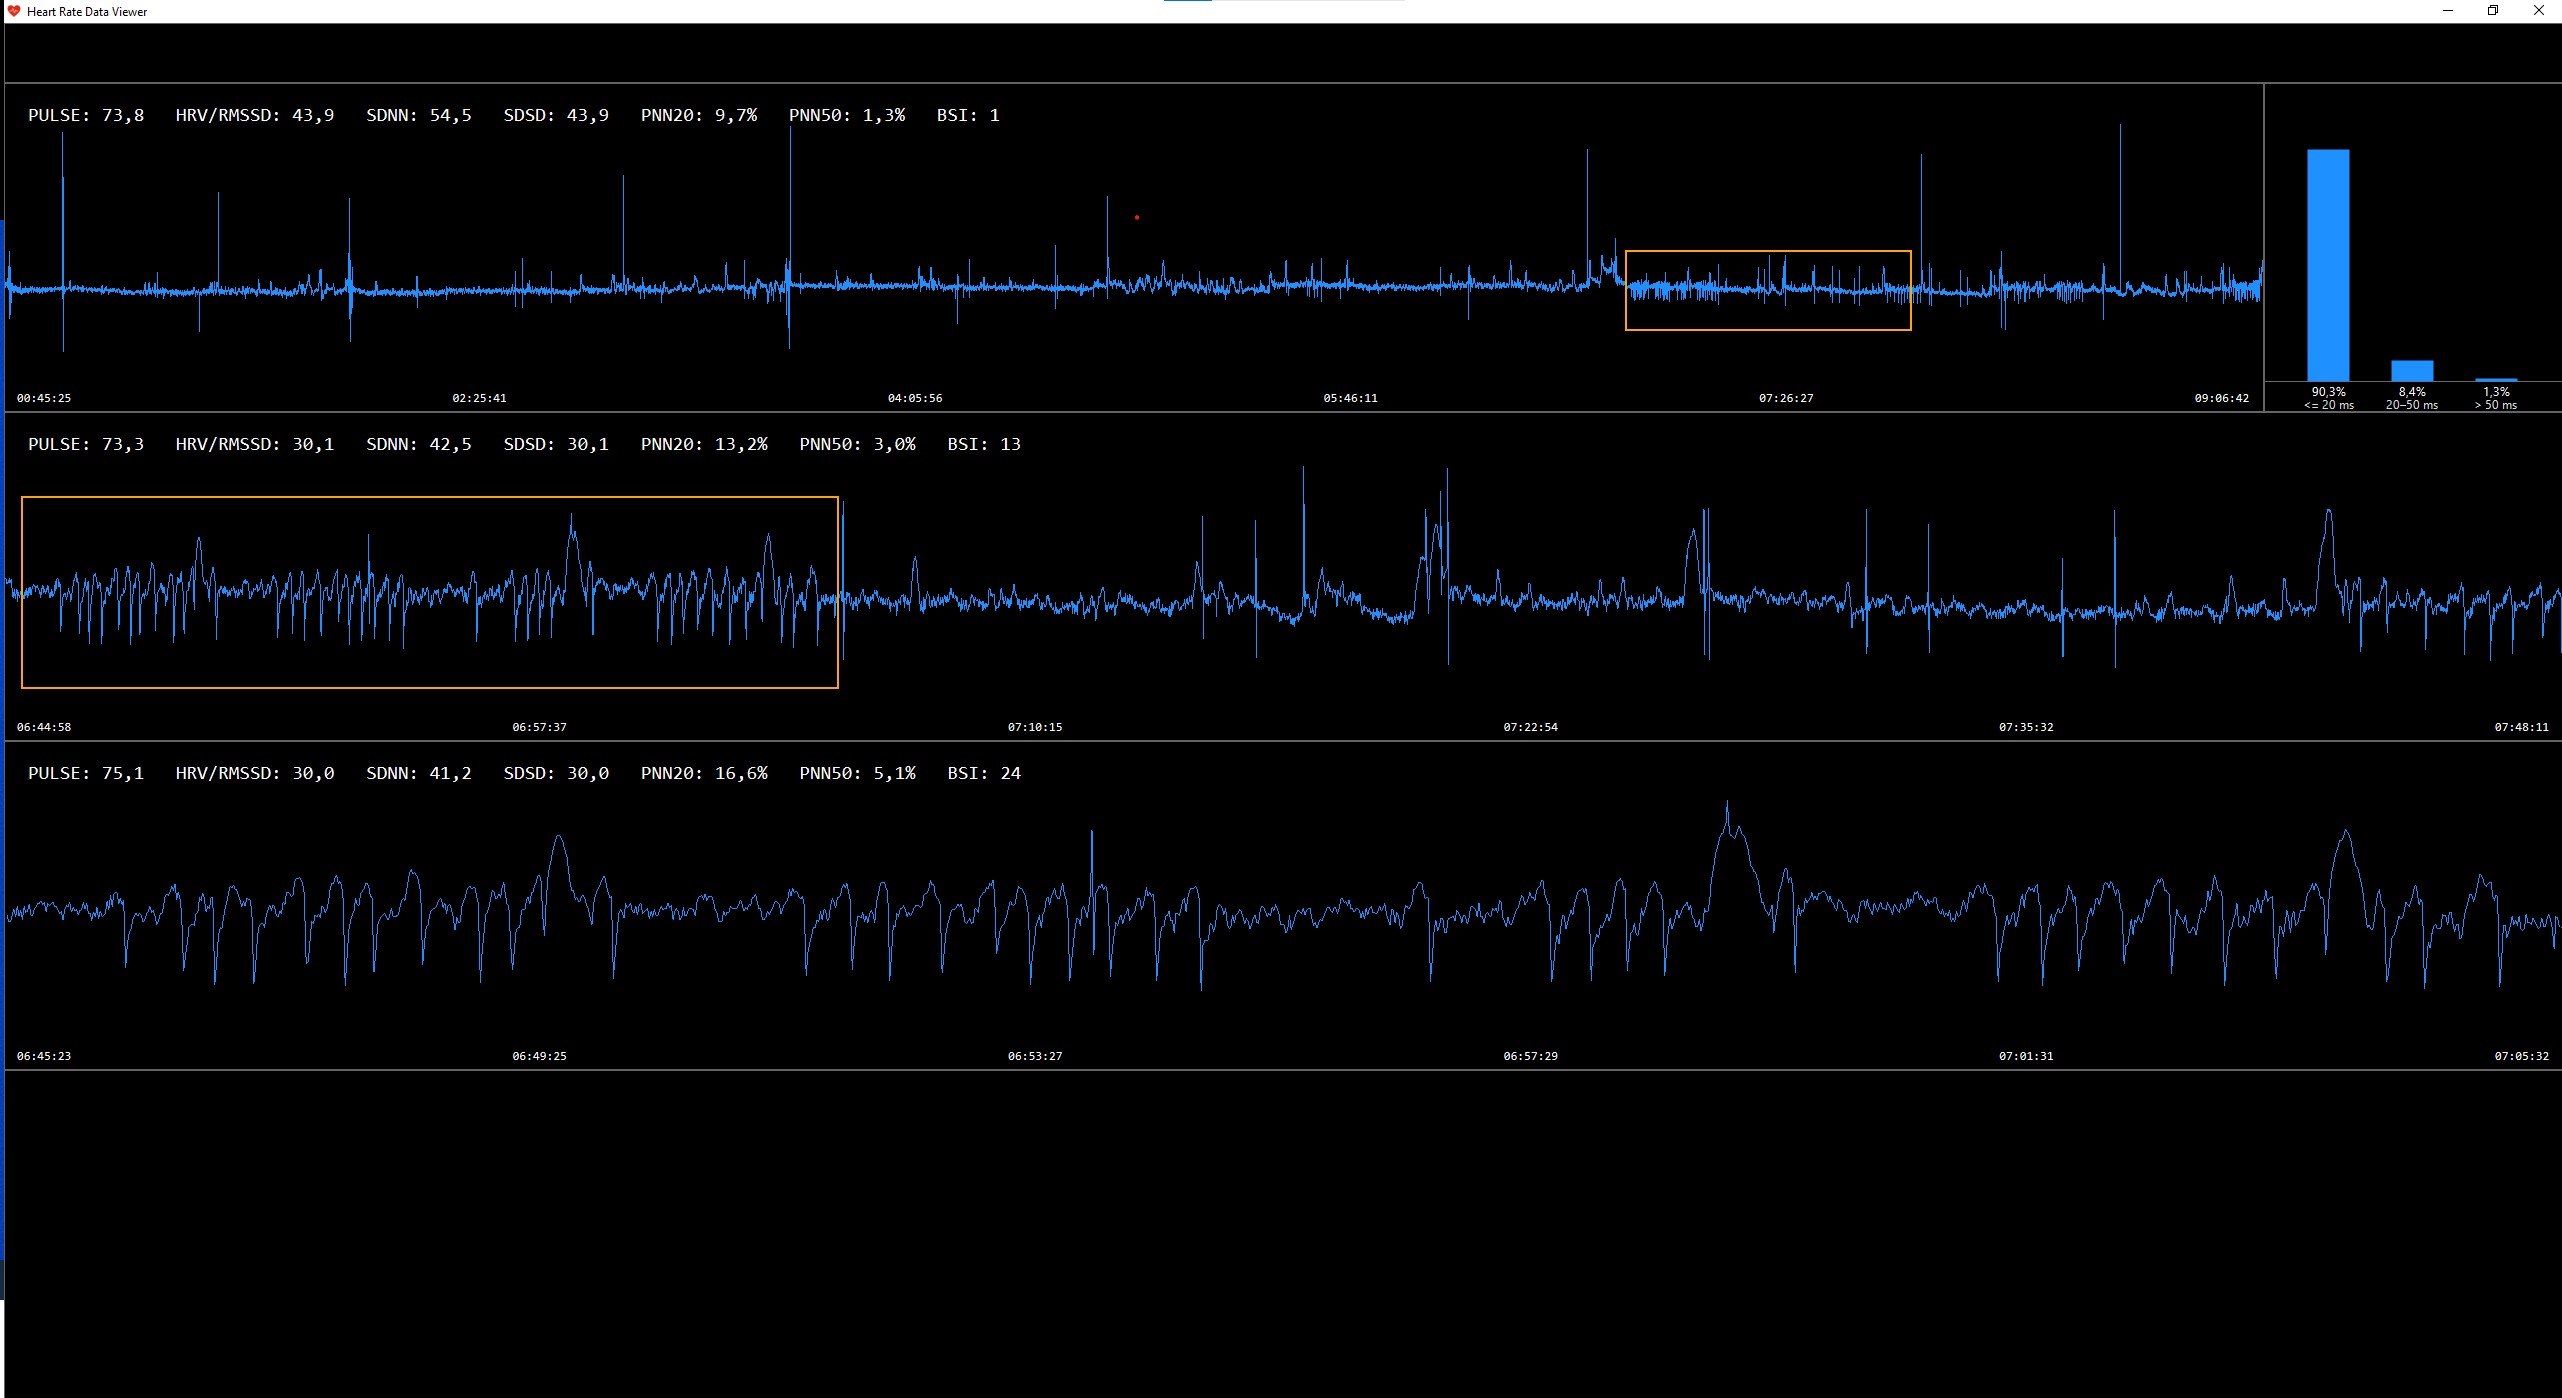The height and width of the screenshot is (1398, 2562).
Task: Click the tallest histogram bar labeled 90,3%
Action: click(2328, 265)
